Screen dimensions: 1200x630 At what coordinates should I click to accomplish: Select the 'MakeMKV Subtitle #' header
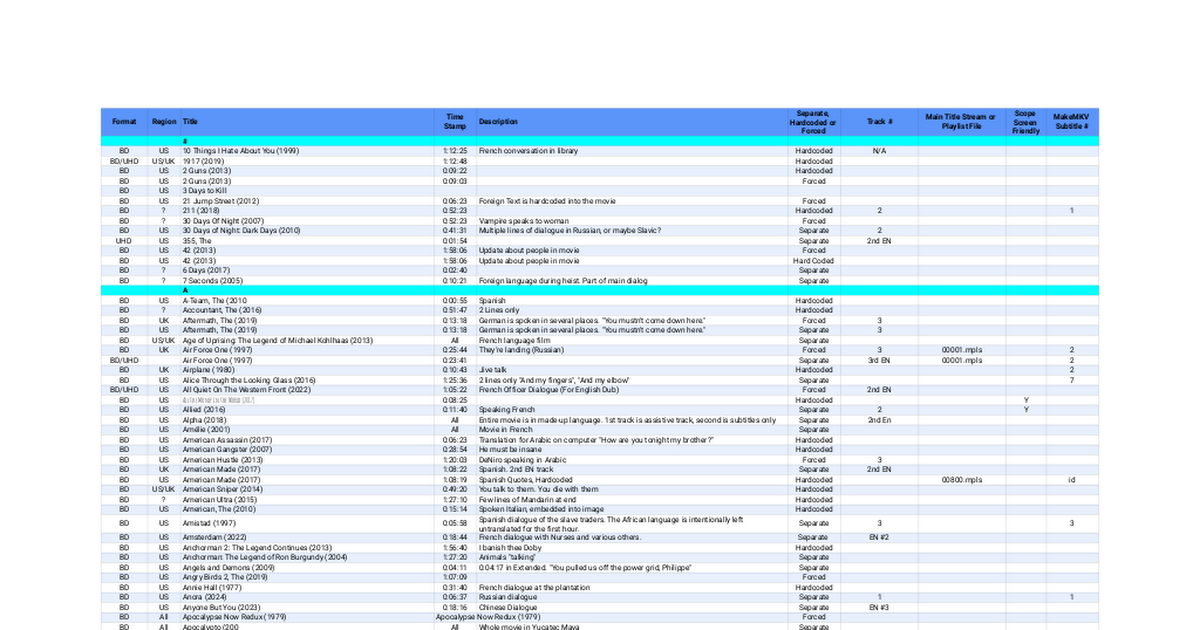(x=1071, y=122)
